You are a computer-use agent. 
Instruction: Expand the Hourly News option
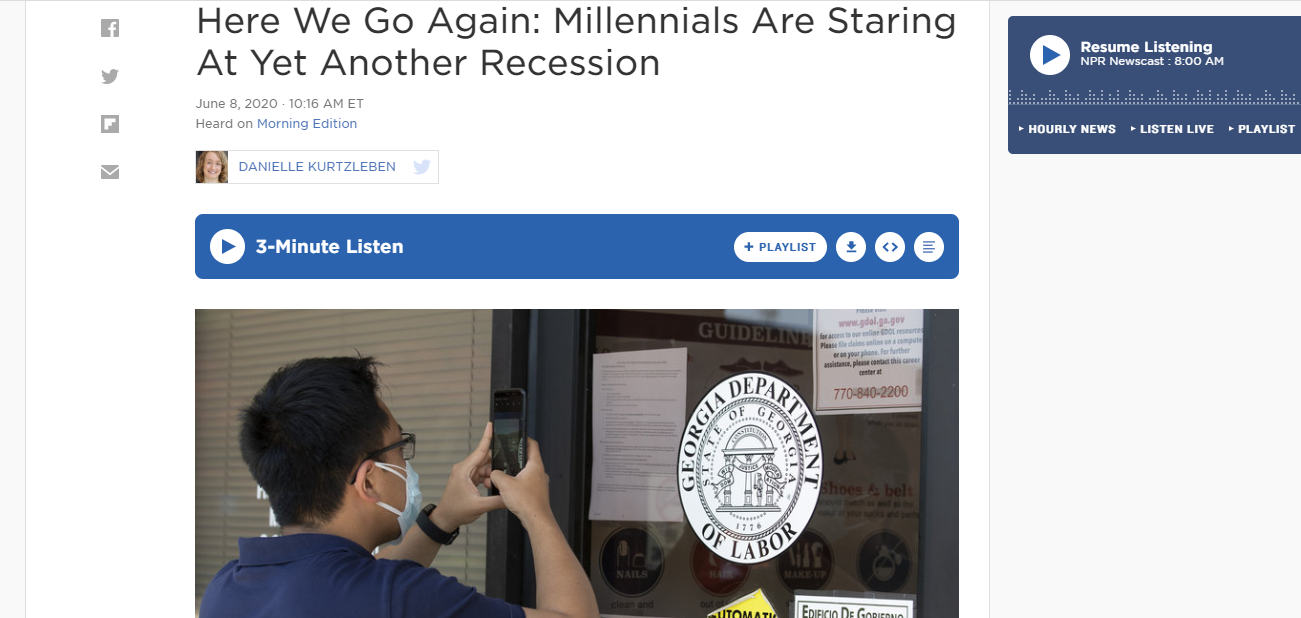[1067, 129]
